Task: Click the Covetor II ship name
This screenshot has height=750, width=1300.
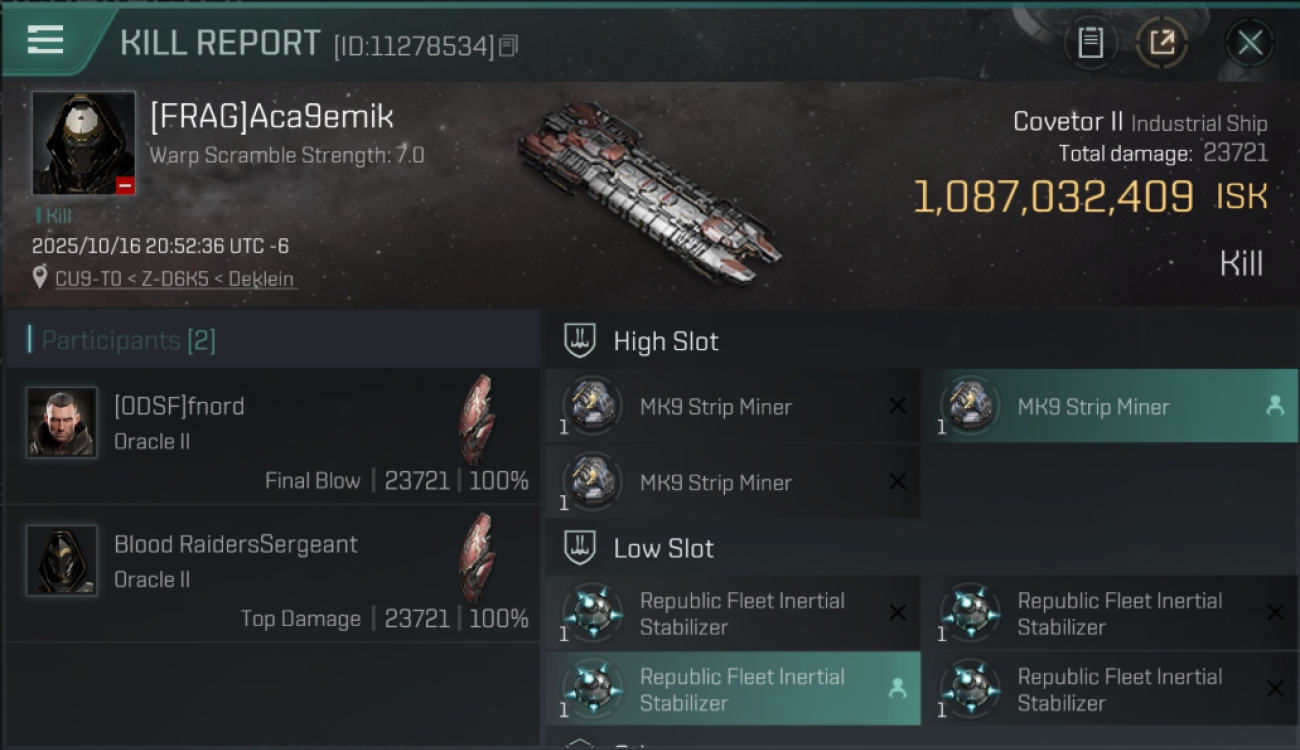Action: pyautogui.click(x=1068, y=122)
